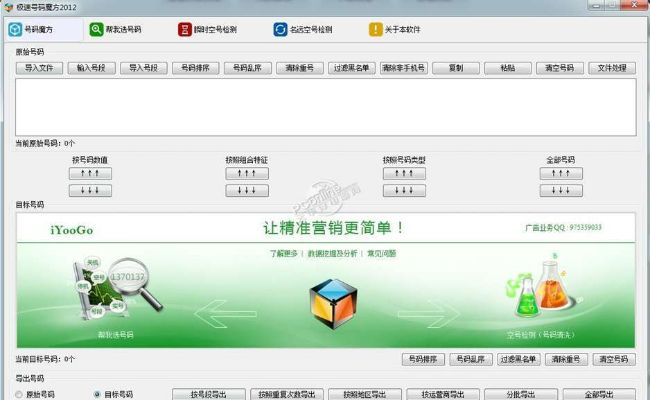Click the up arrows under 按号码数值
The width and height of the screenshot is (650, 400).
[x=90, y=173]
